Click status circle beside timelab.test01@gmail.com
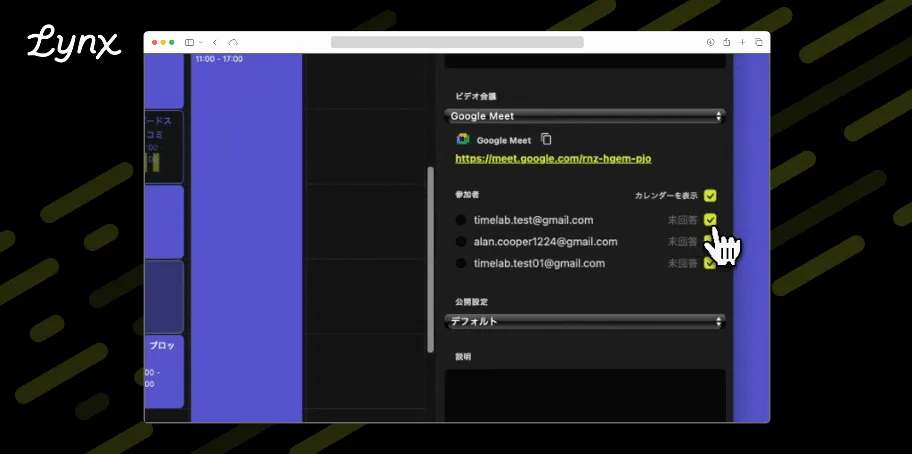Viewport: 912px width, 454px height. click(x=461, y=263)
